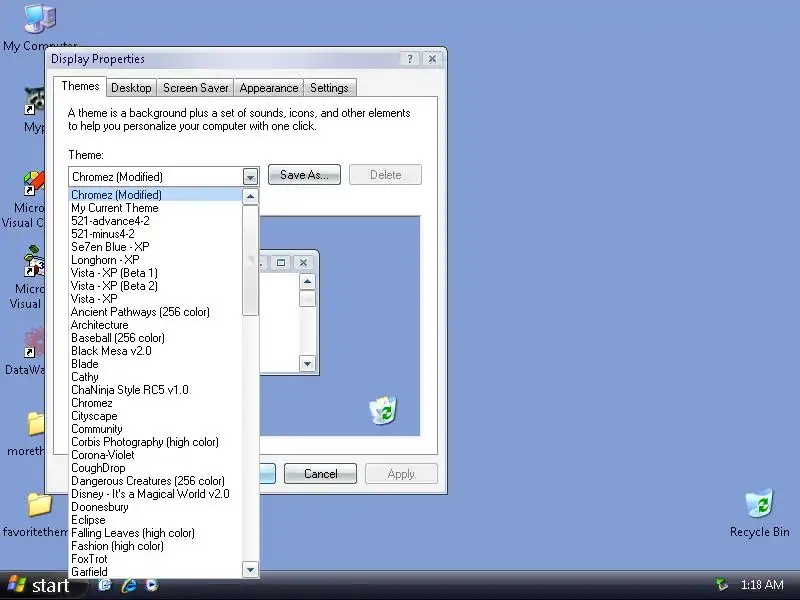Choose the 521-advance4-2 theme

coord(156,221)
